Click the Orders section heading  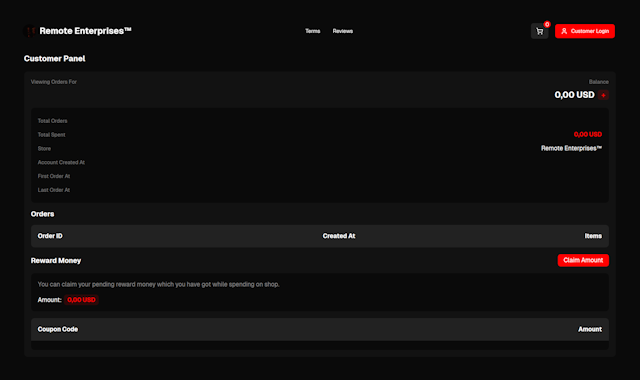coord(42,214)
